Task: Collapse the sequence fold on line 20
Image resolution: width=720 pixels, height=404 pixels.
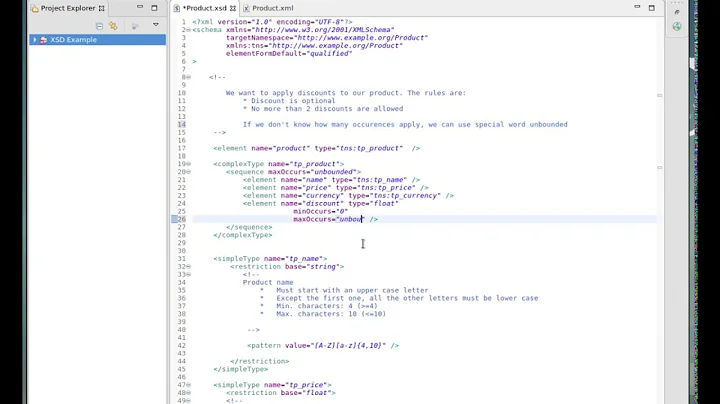Action: (x=188, y=172)
